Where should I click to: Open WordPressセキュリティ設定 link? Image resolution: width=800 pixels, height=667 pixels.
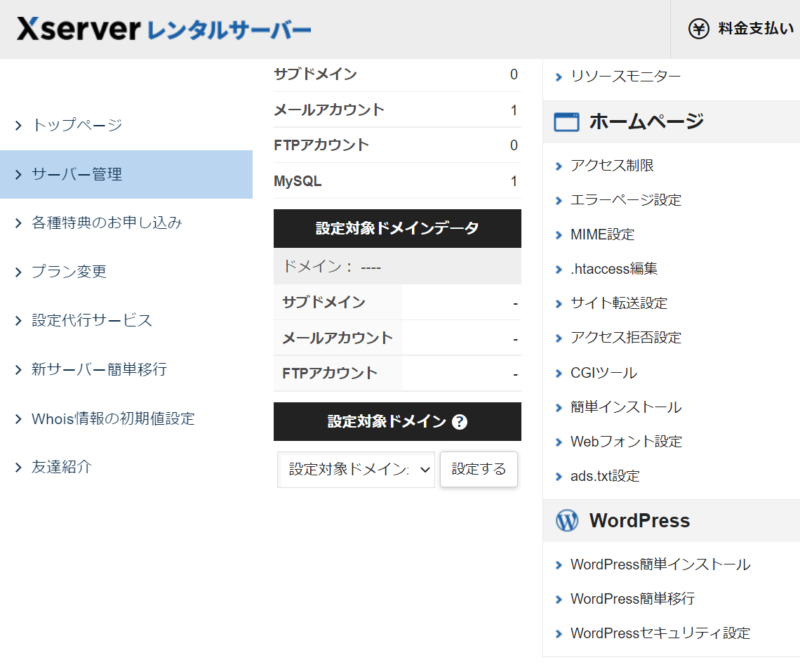click(x=660, y=633)
